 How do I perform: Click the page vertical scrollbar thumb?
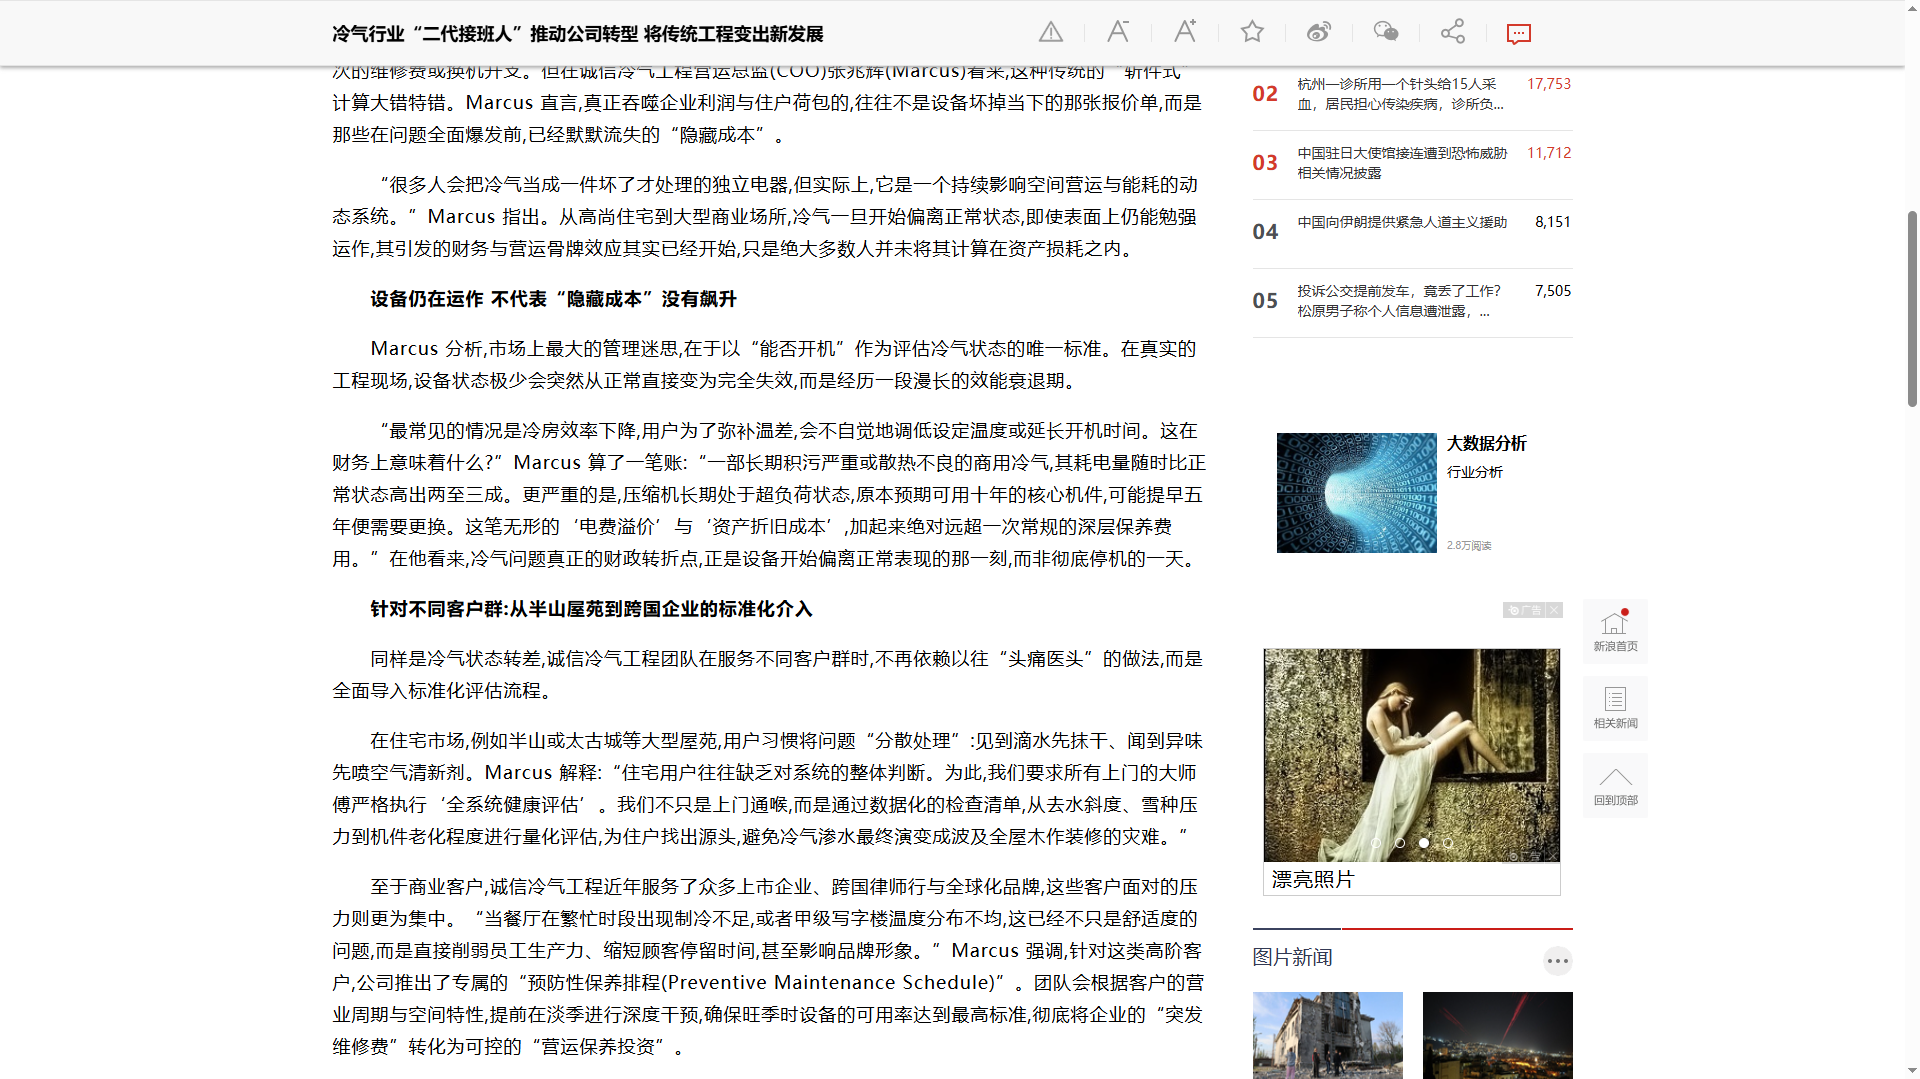click(x=1912, y=308)
